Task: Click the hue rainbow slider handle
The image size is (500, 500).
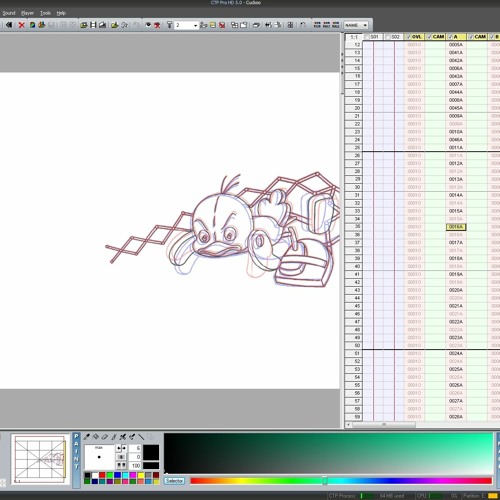Action: (325, 480)
